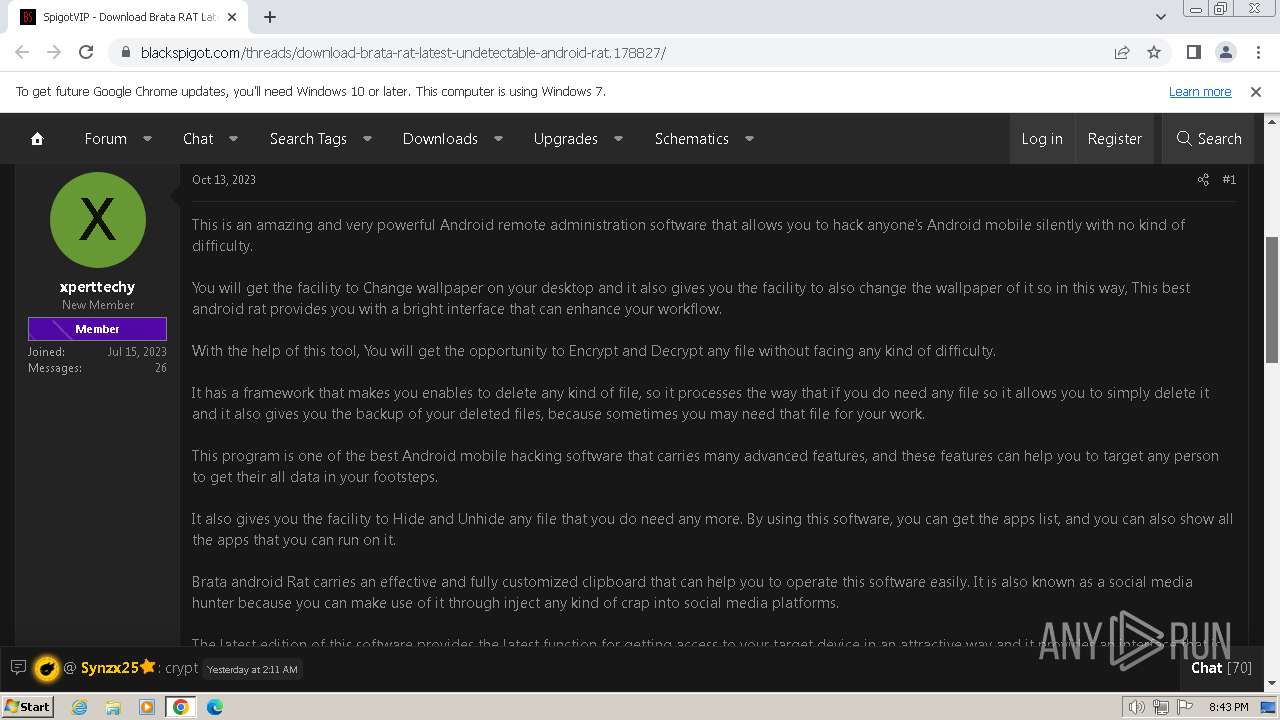
Task: Open Synzx25's chat avatar
Action: 46,668
